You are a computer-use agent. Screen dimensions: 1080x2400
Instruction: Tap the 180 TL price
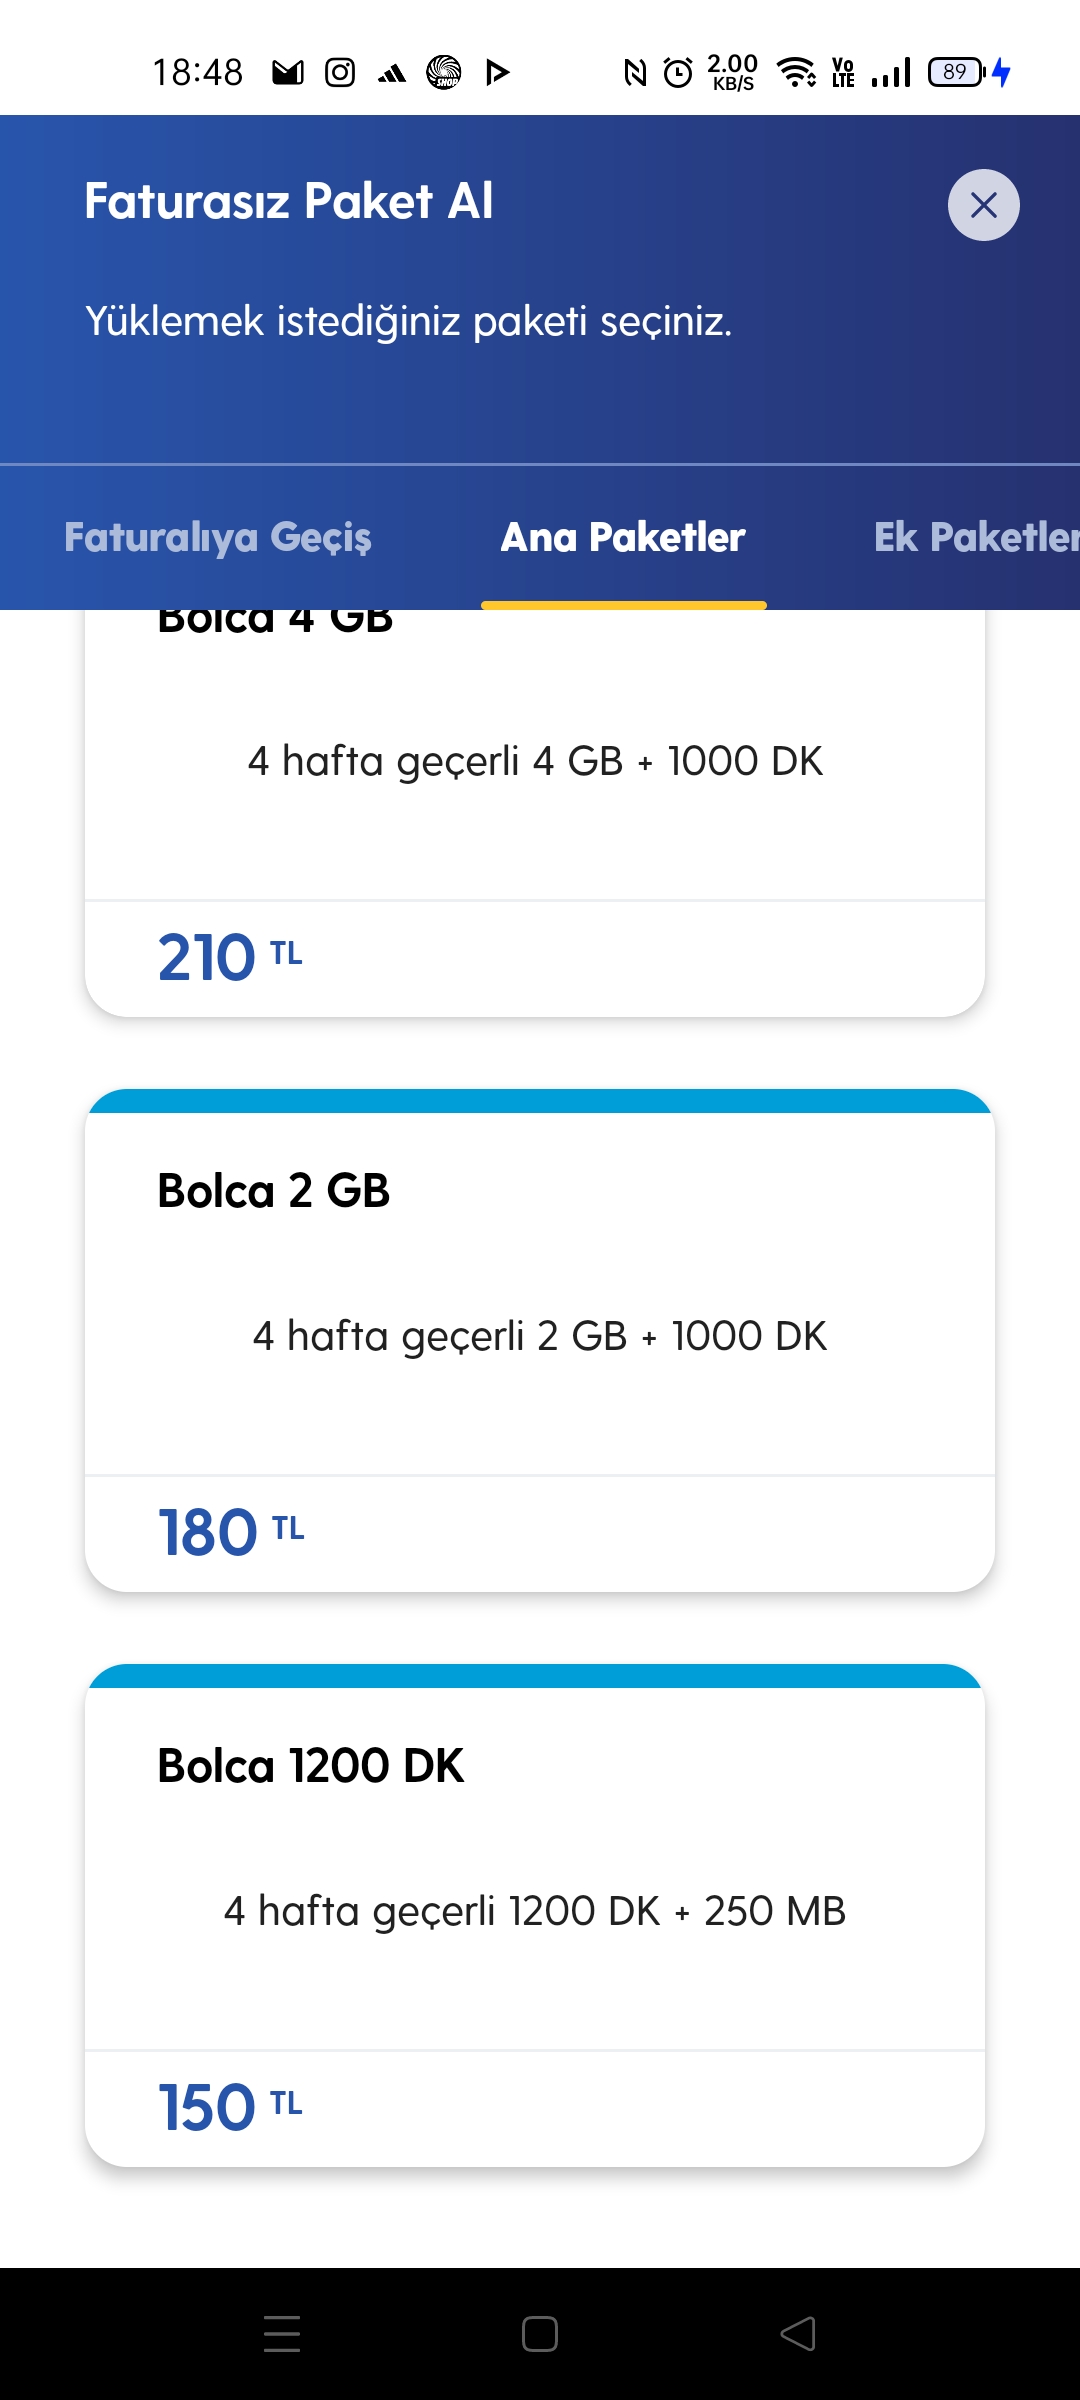(x=231, y=1532)
